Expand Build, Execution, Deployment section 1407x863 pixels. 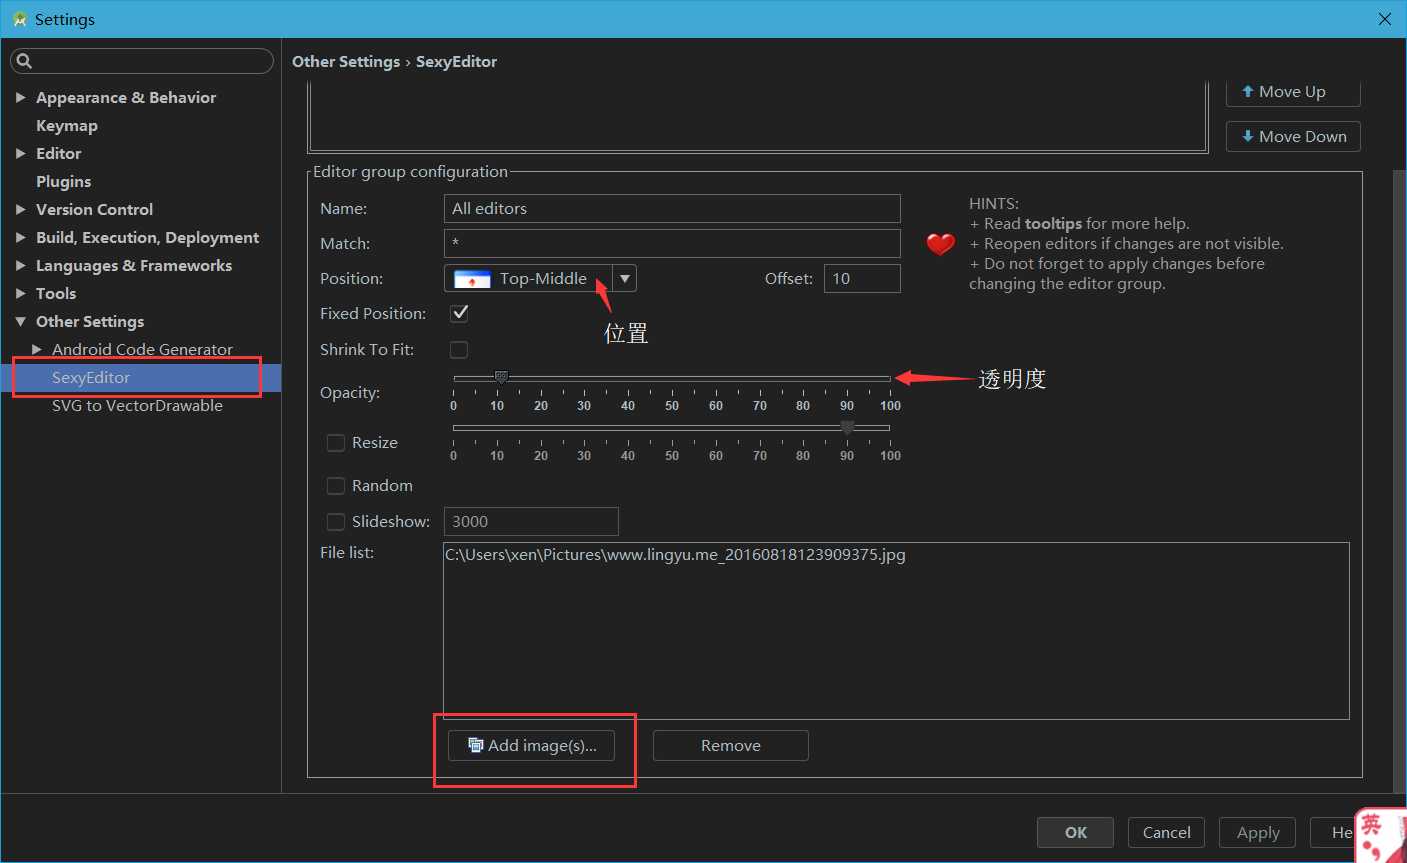click(x=20, y=237)
